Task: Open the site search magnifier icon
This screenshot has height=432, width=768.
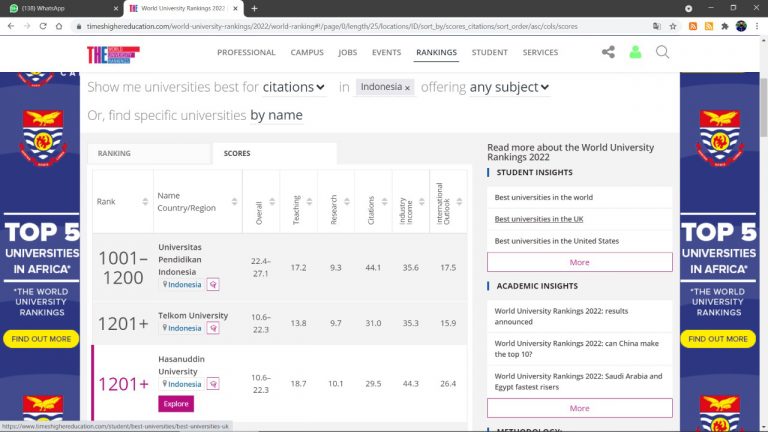Action: (662, 52)
